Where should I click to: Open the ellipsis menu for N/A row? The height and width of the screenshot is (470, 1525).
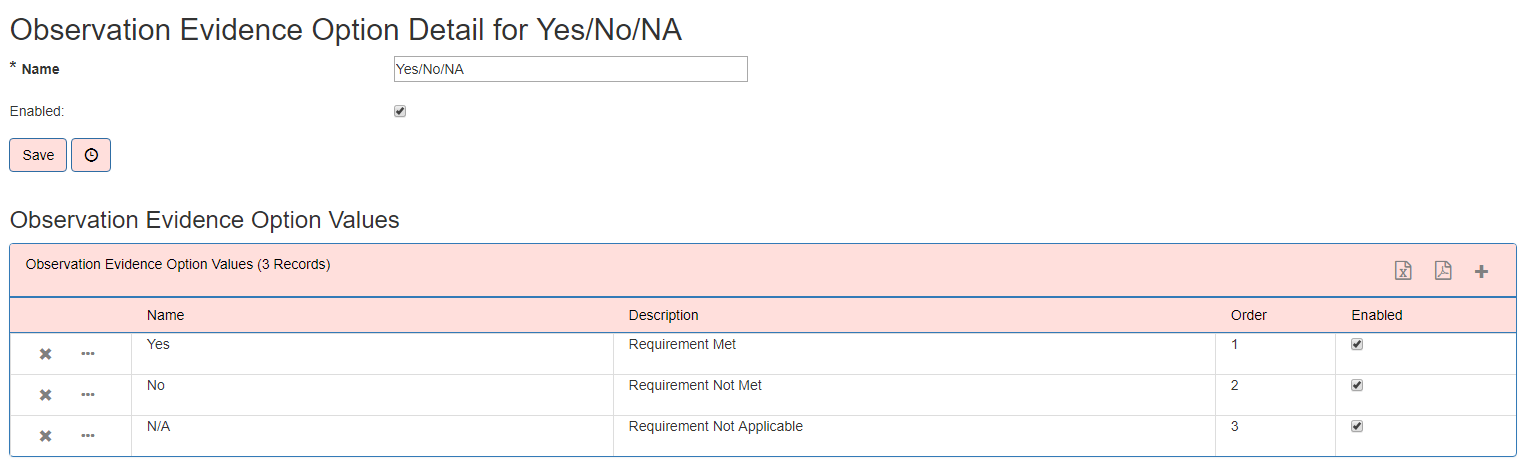pyautogui.click(x=88, y=436)
